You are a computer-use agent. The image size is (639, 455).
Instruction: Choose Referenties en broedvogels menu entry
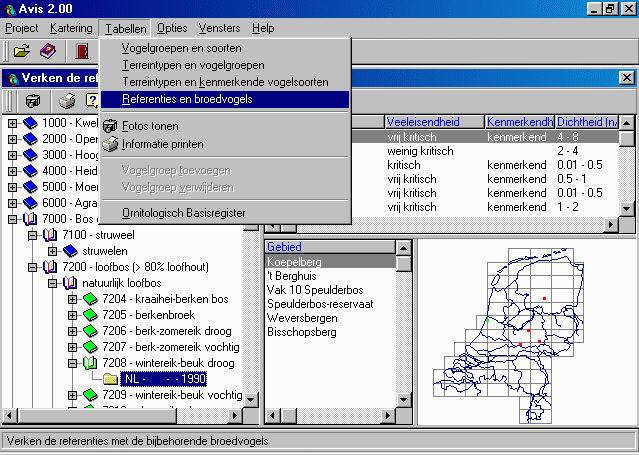tap(225, 99)
